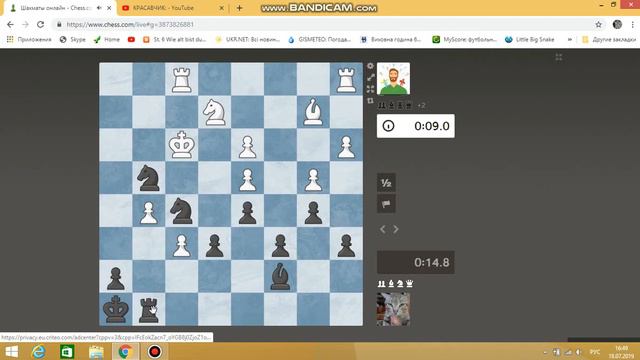Click the bottom dark clock showing 0:14.8
Viewport: 640px width, 360px height.
[416, 262]
